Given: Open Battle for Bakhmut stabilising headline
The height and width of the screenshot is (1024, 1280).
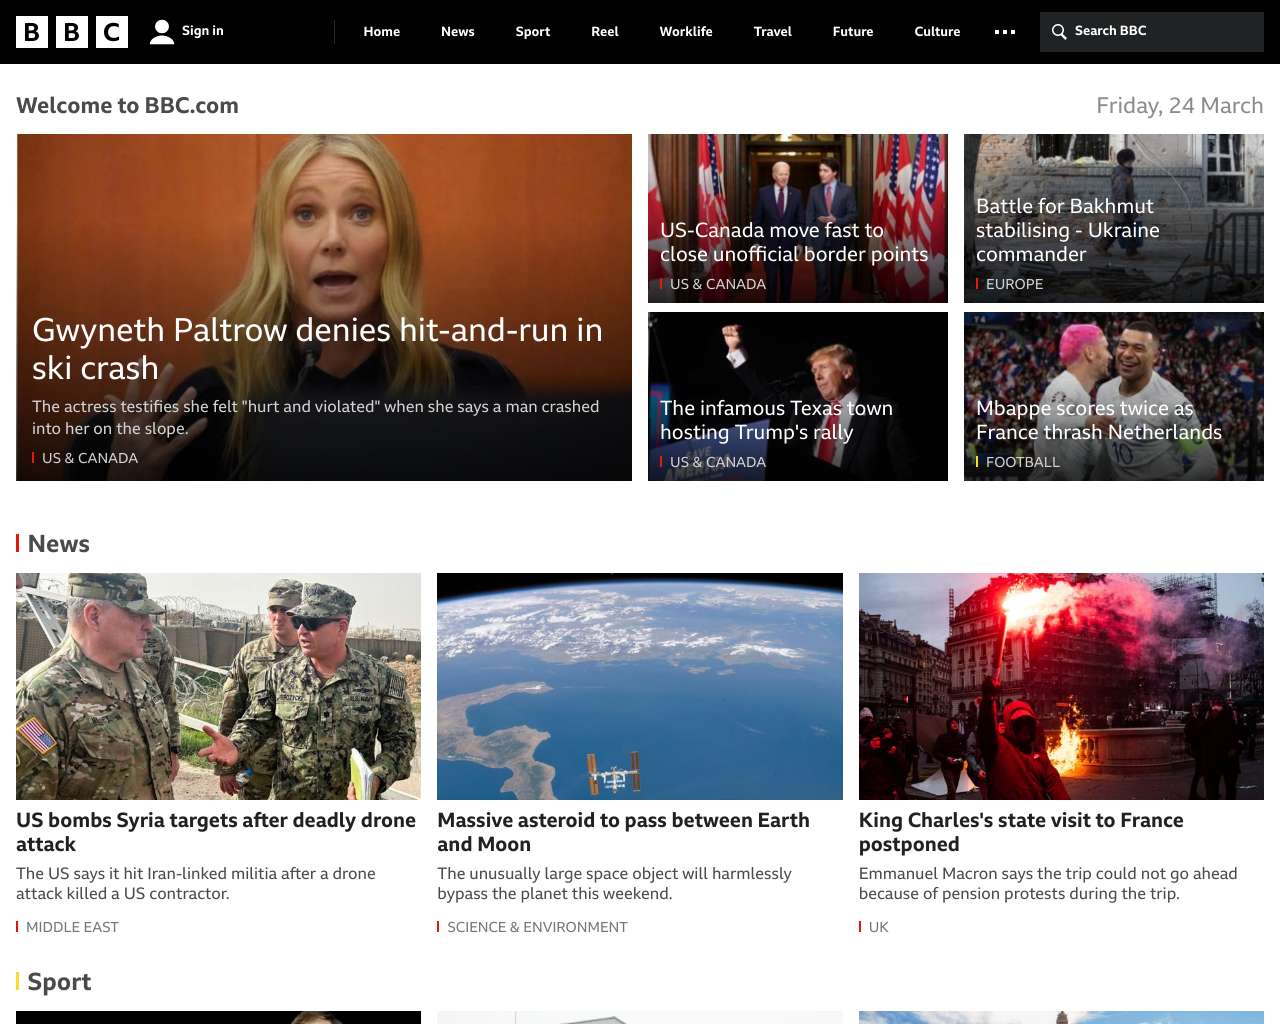Looking at the screenshot, I should 1068,230.
